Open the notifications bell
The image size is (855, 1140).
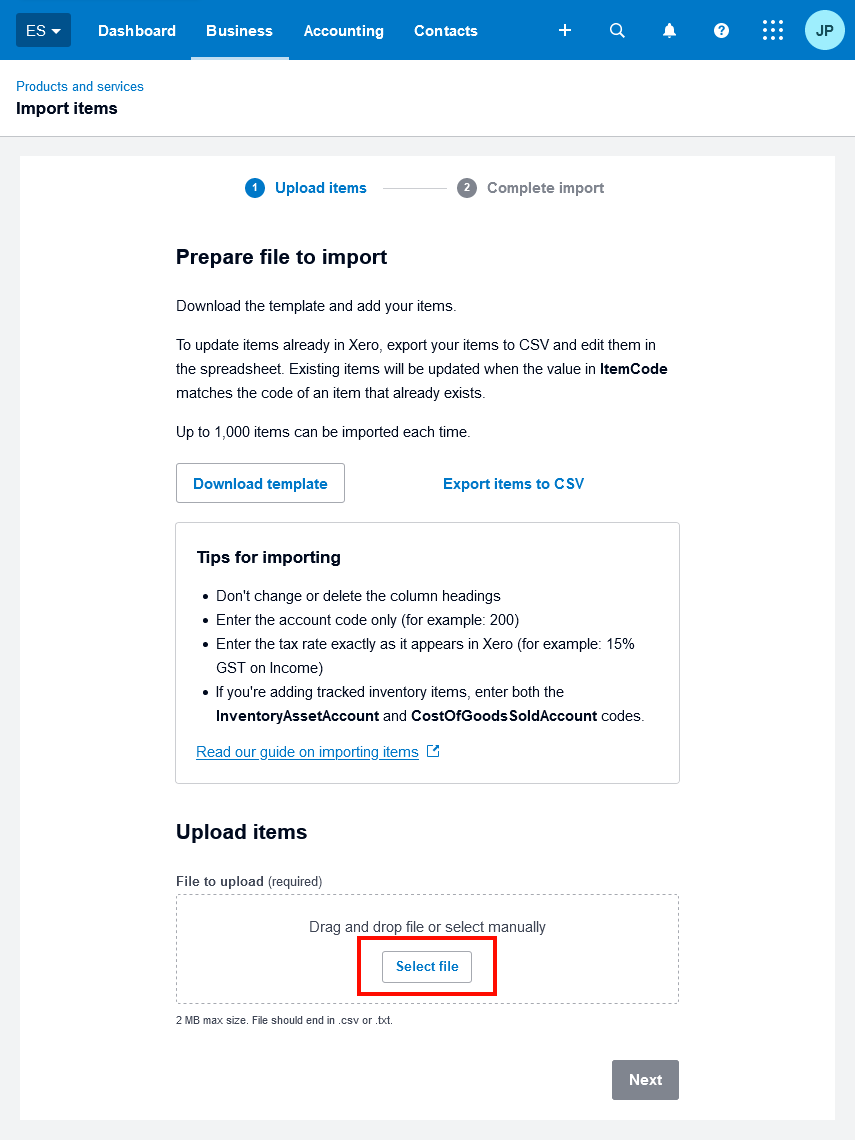[x=669, y=30]
